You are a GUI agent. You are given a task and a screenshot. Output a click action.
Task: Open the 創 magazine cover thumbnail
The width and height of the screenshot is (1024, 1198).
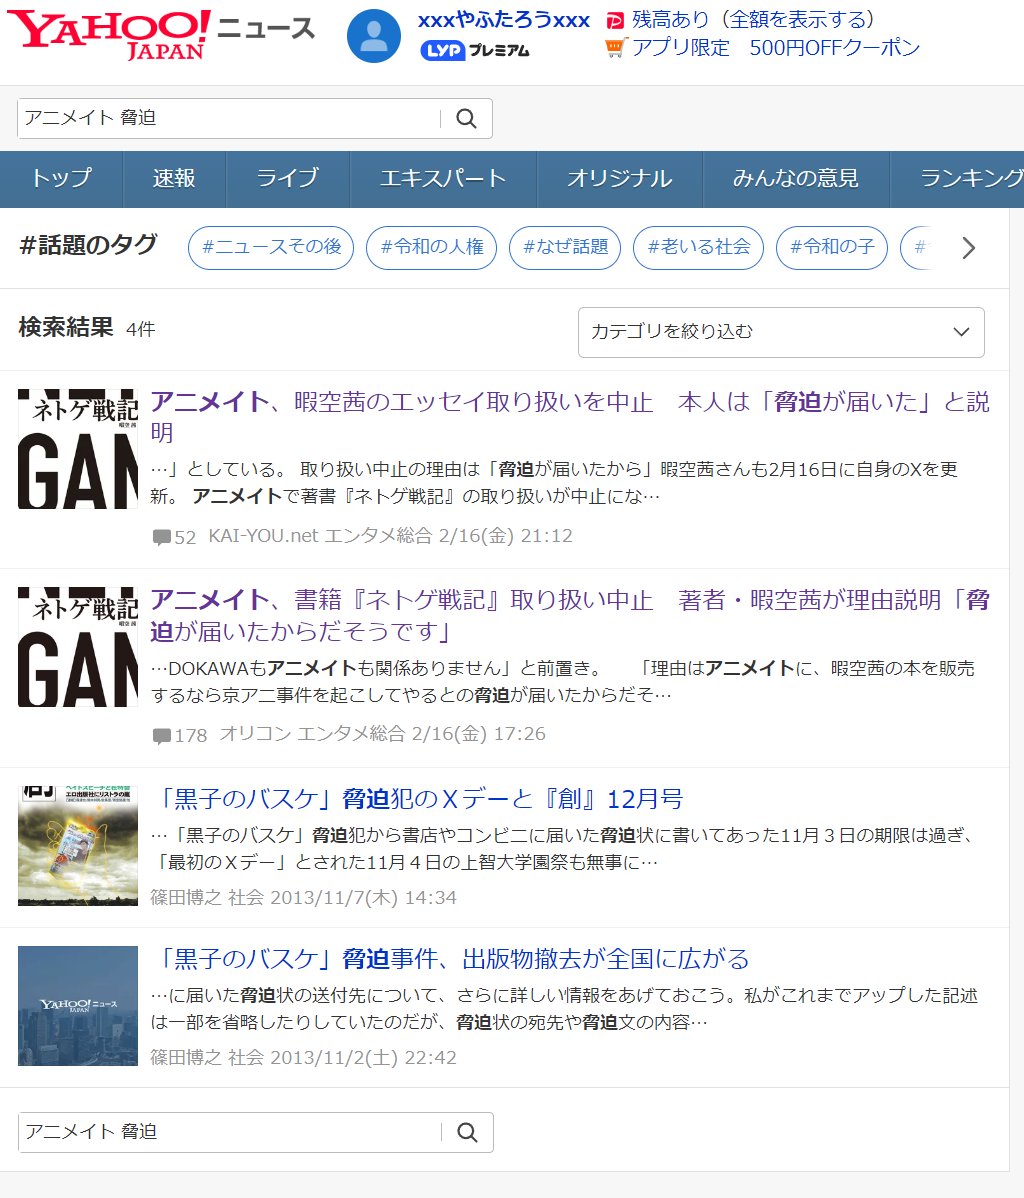(78, 846)
